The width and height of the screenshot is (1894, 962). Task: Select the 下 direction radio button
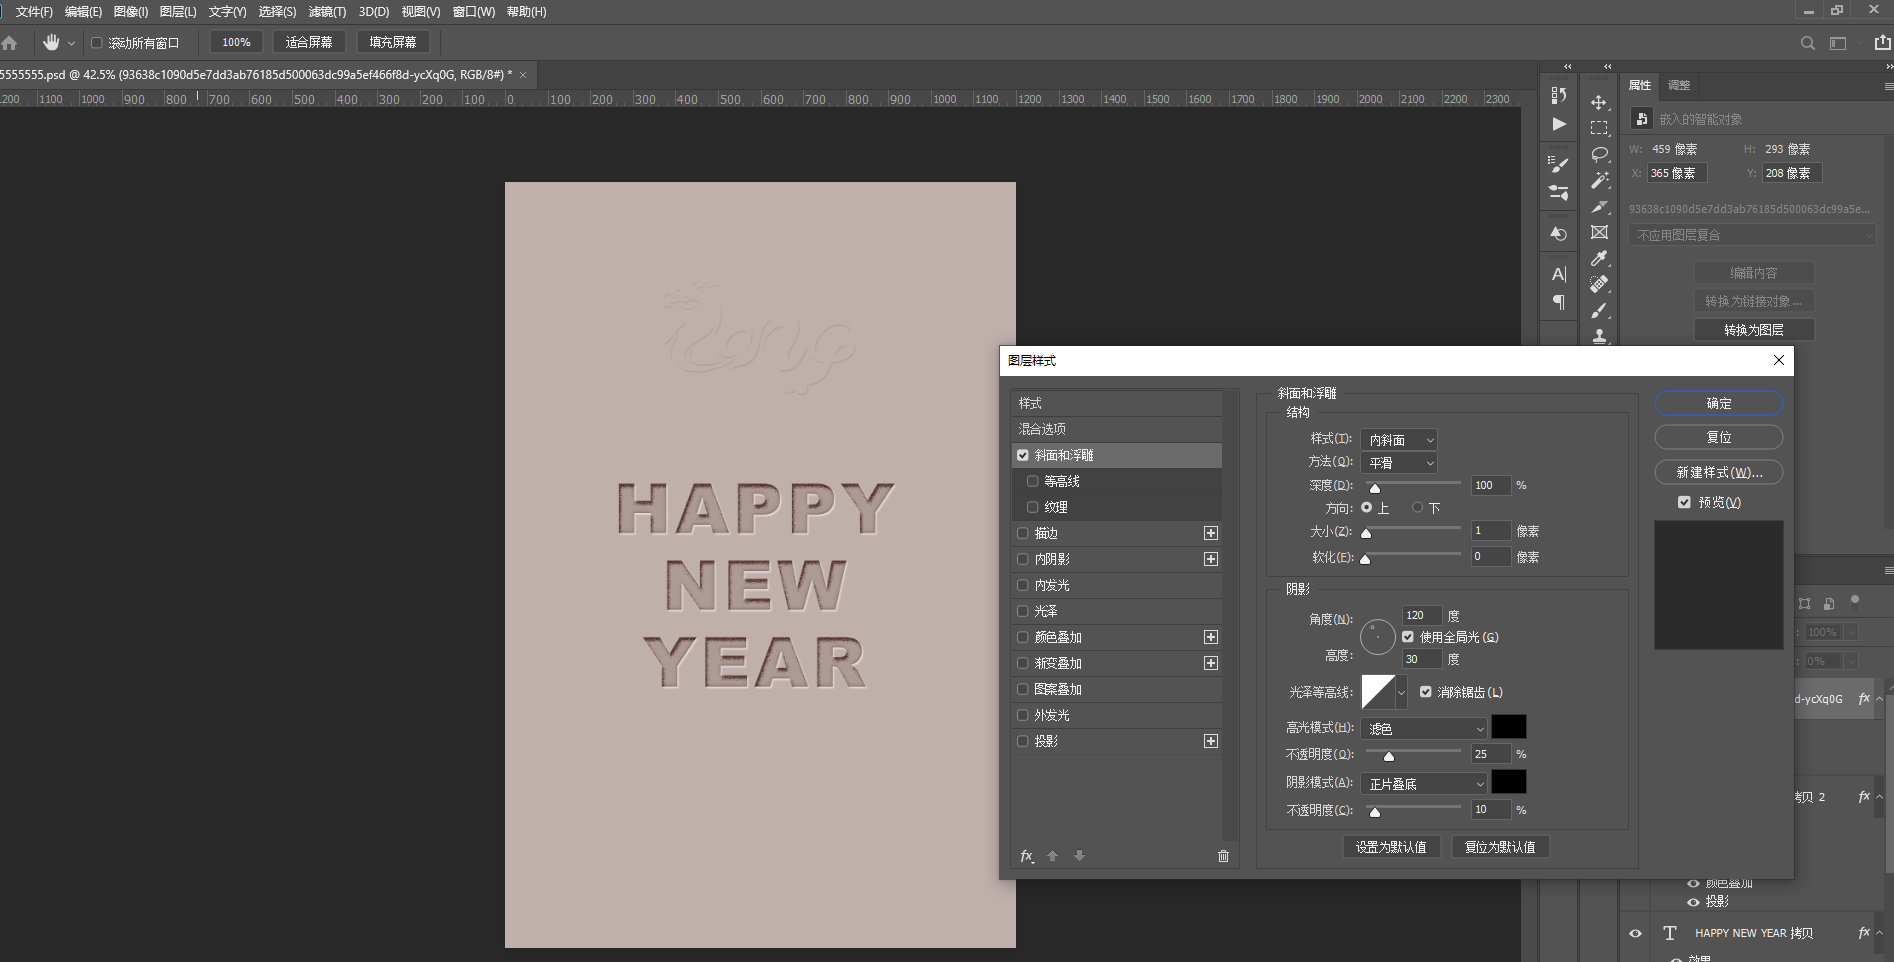[x=1417, y=508]
